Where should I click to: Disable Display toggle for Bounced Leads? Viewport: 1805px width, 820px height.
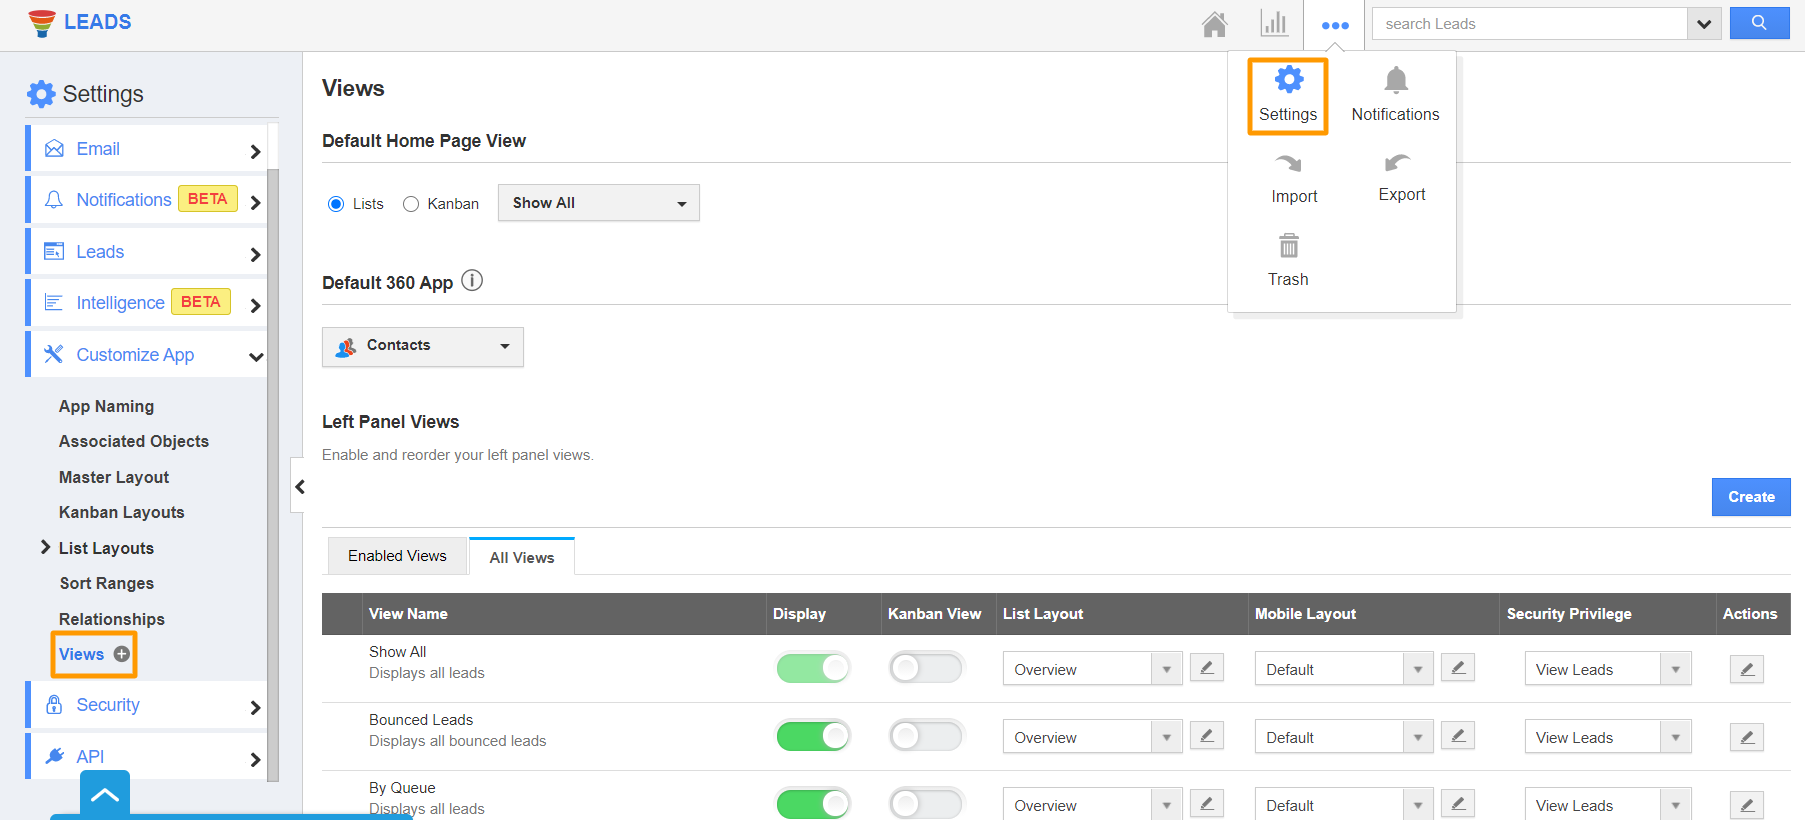click(813, 737)
